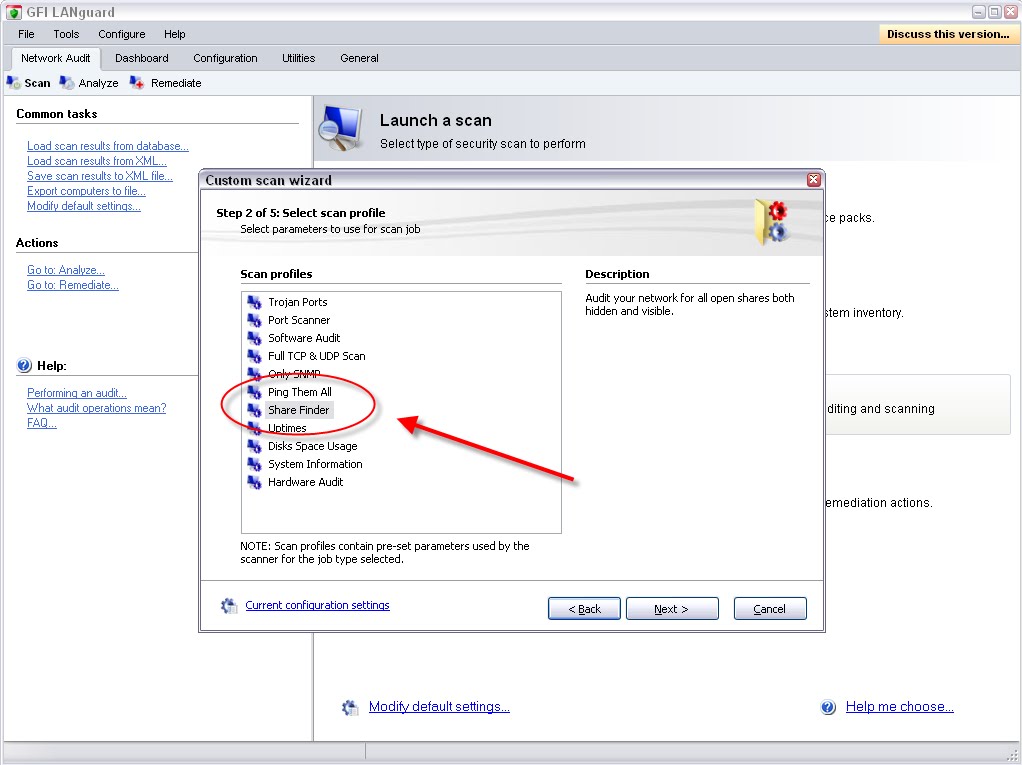1022x765 pixels.
Task: Click the Disks Space Usage profile icon
Action: 254,446
